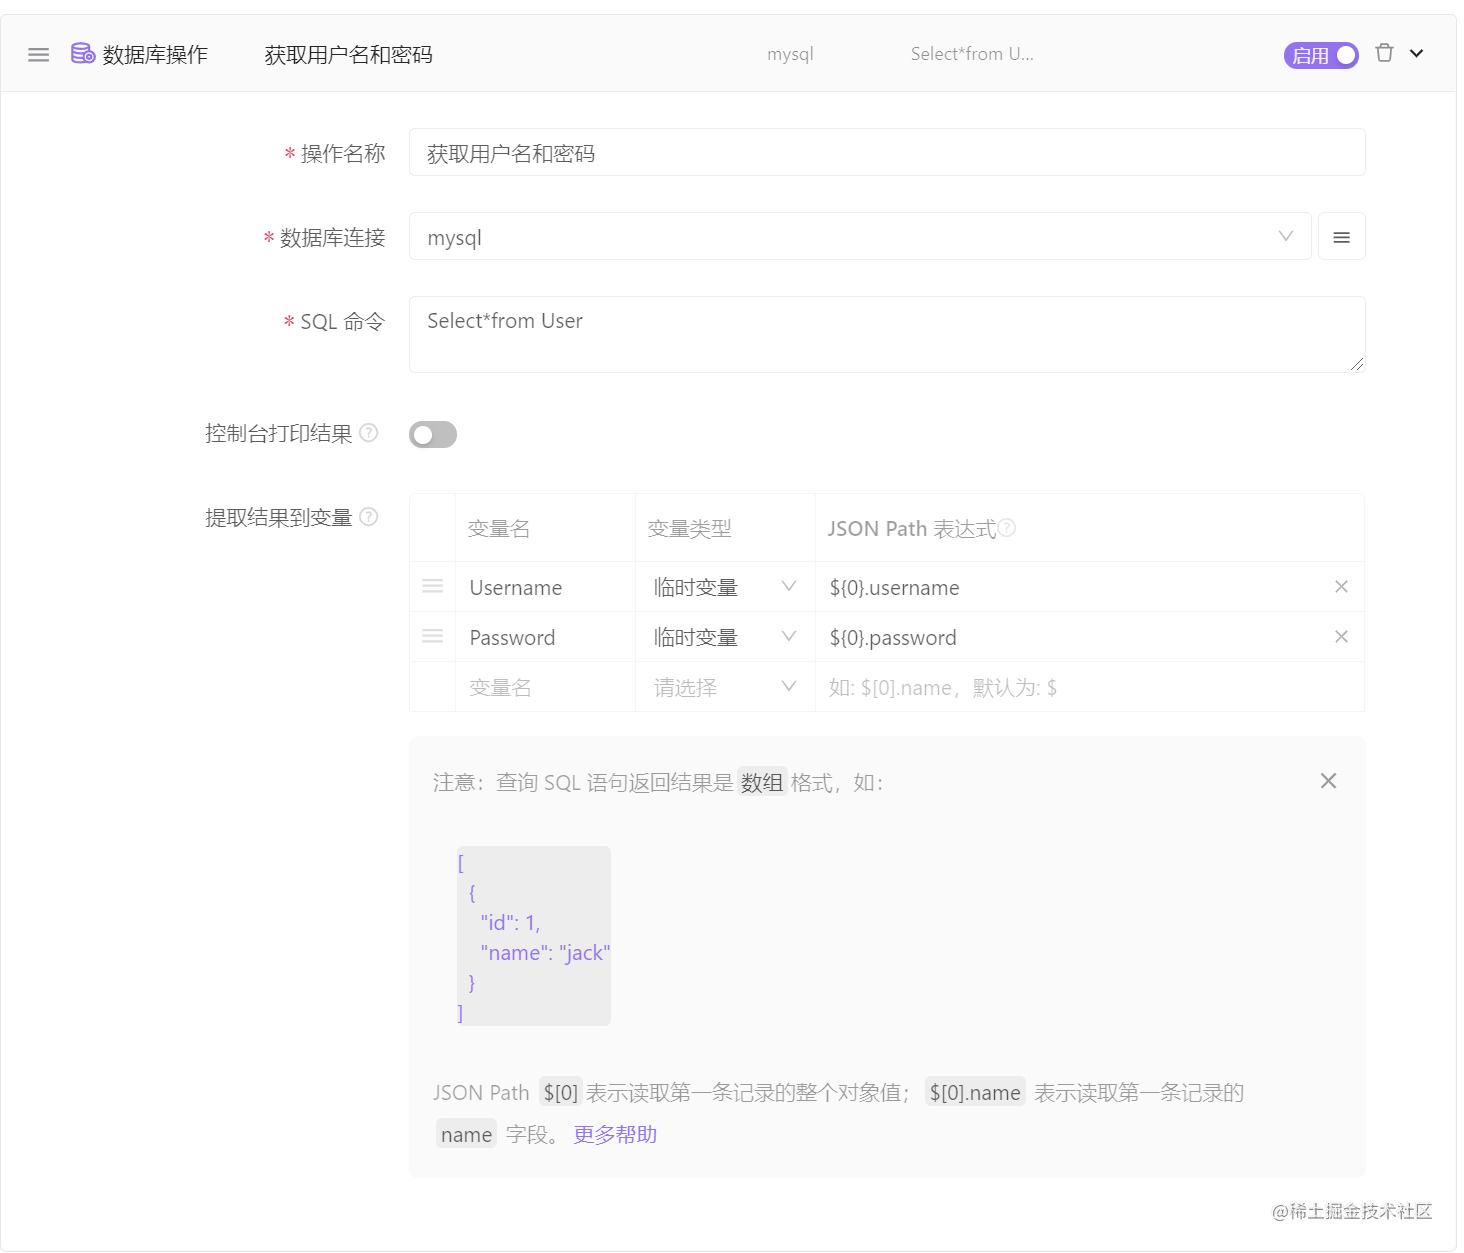1464x1253 pixels.
Task: Toggle 控制台打印结果 switch on
Action: click(x=433, y=434)
